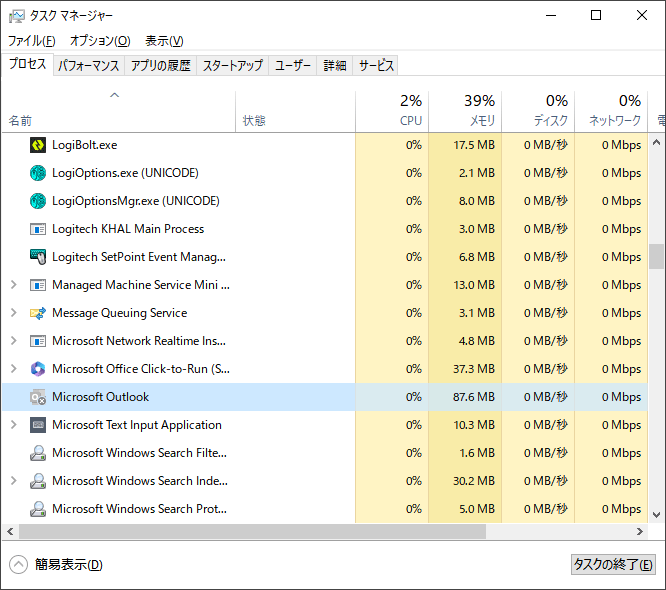Click the Microsoft Outlook process icon
The height and width of the screenshot is (590, 666).
pyautogui.click(x=38, y=397)
